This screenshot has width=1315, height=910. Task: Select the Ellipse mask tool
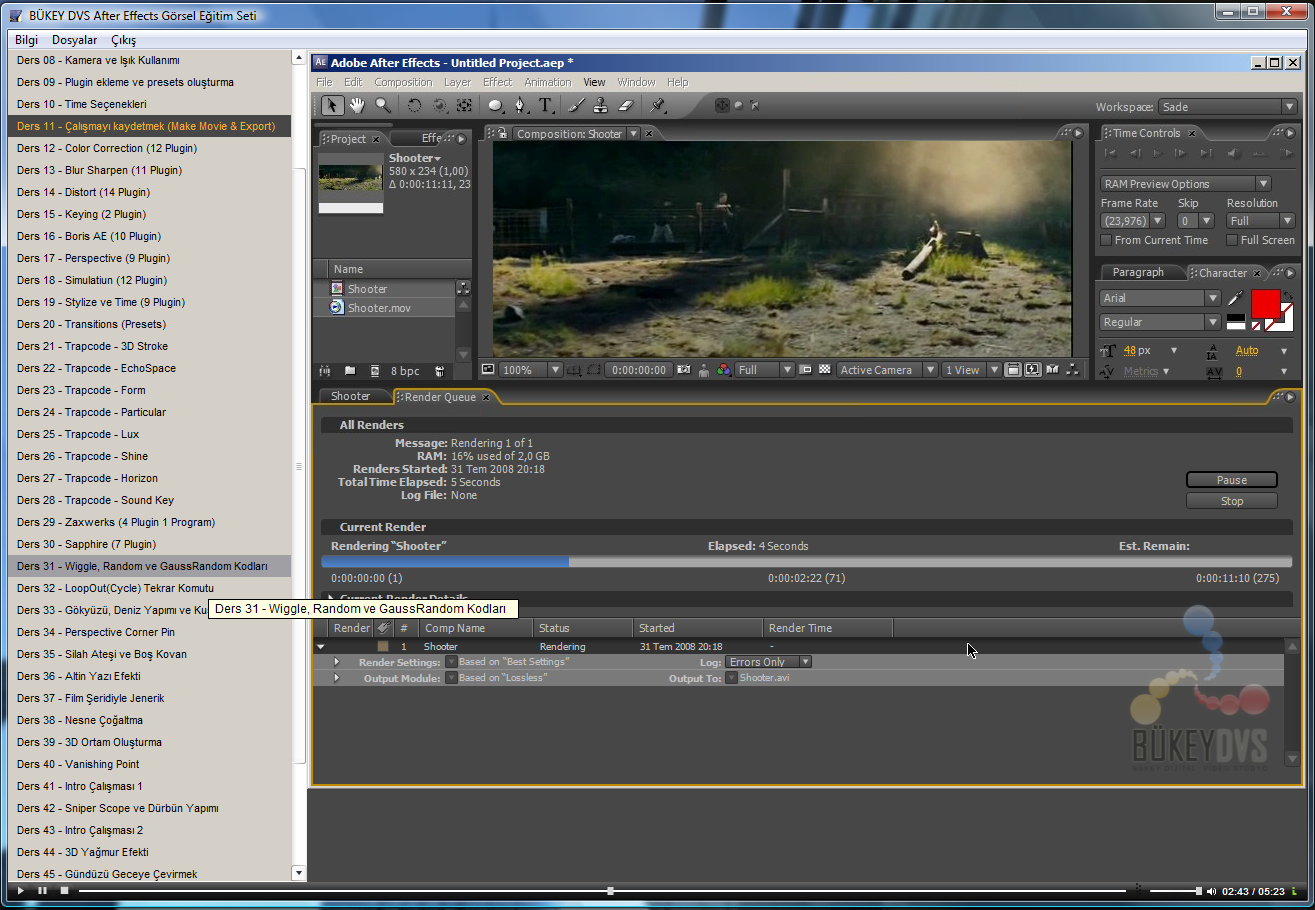(496, 105)
